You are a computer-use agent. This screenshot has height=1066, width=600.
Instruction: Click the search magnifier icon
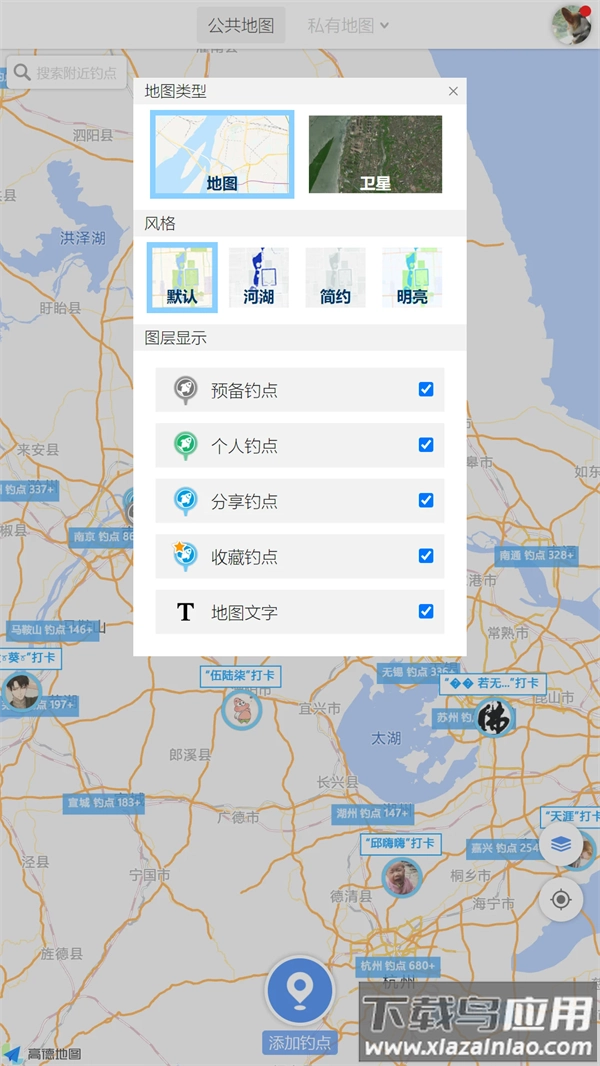[x=22, y=73]
